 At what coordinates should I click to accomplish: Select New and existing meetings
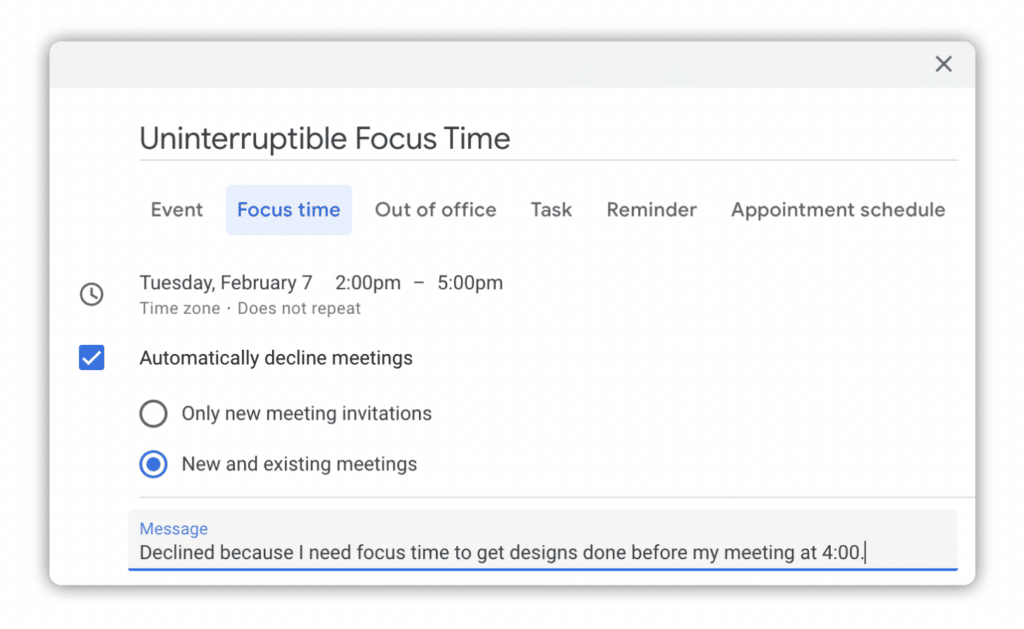(x=153, y=464)
